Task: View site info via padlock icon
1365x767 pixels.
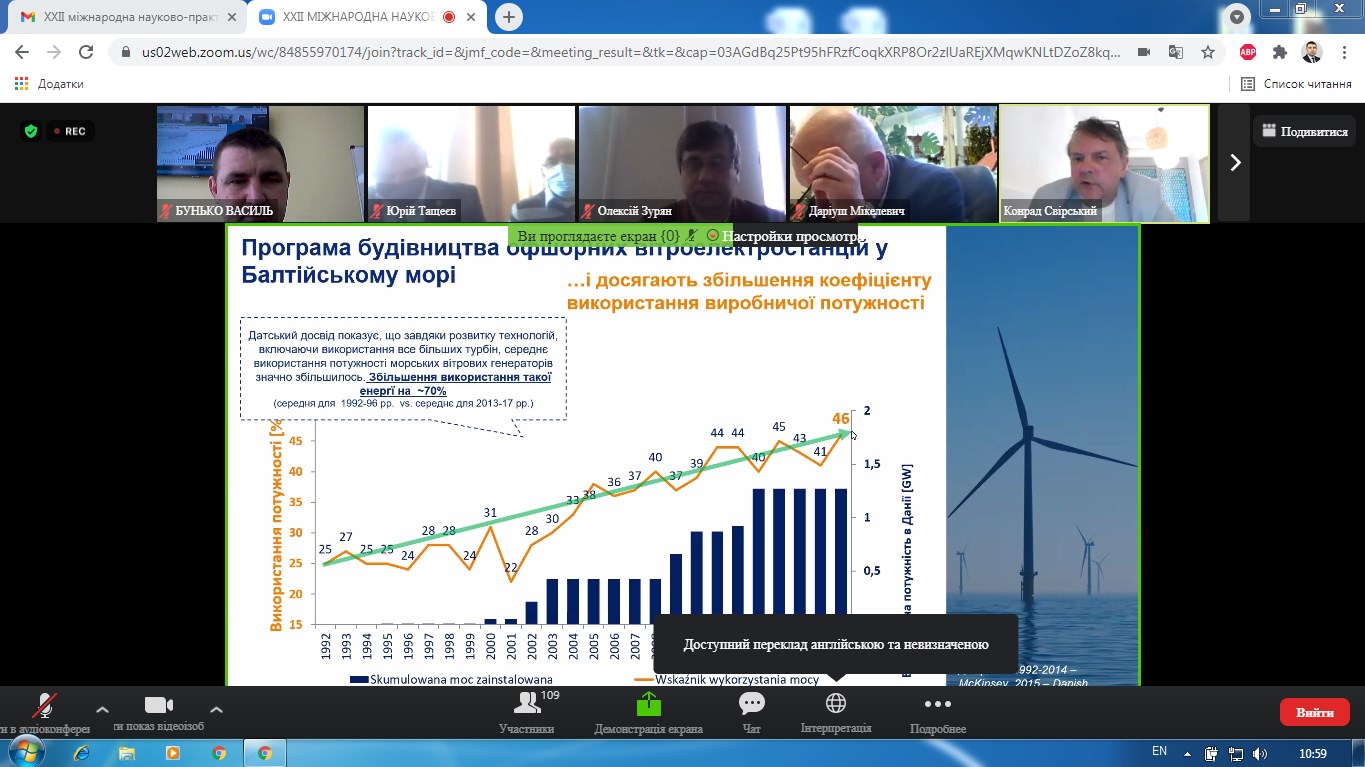Action: [125, 52]
